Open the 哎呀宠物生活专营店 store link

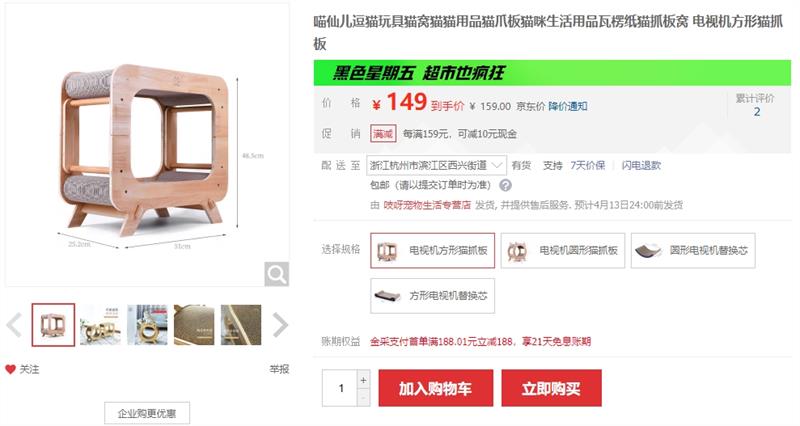(x=427, y=205)
